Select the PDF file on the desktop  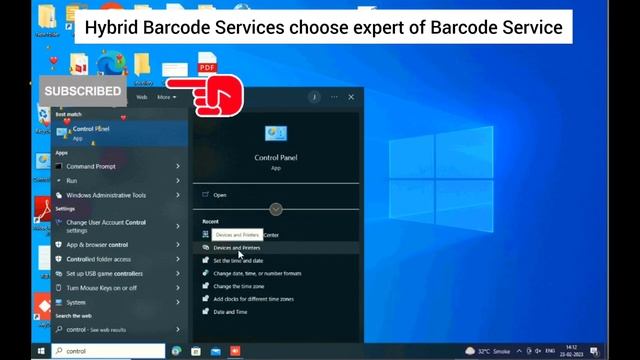[207, 64]
